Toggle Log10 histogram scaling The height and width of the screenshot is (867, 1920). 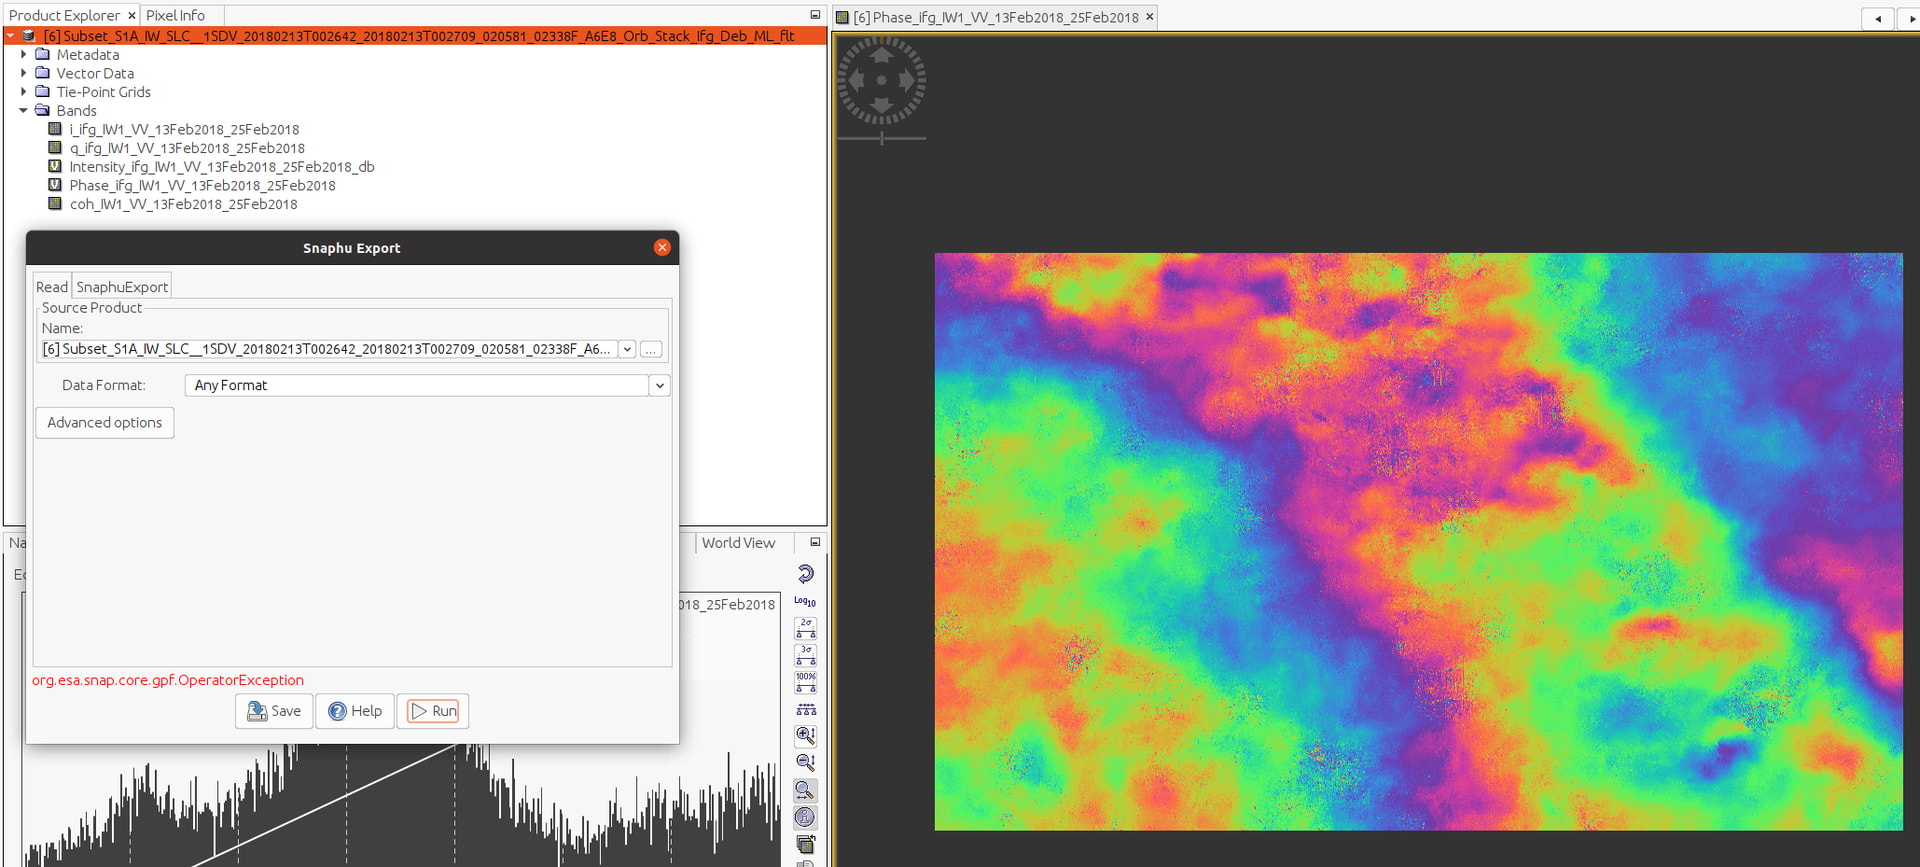[x=805, y=601]
